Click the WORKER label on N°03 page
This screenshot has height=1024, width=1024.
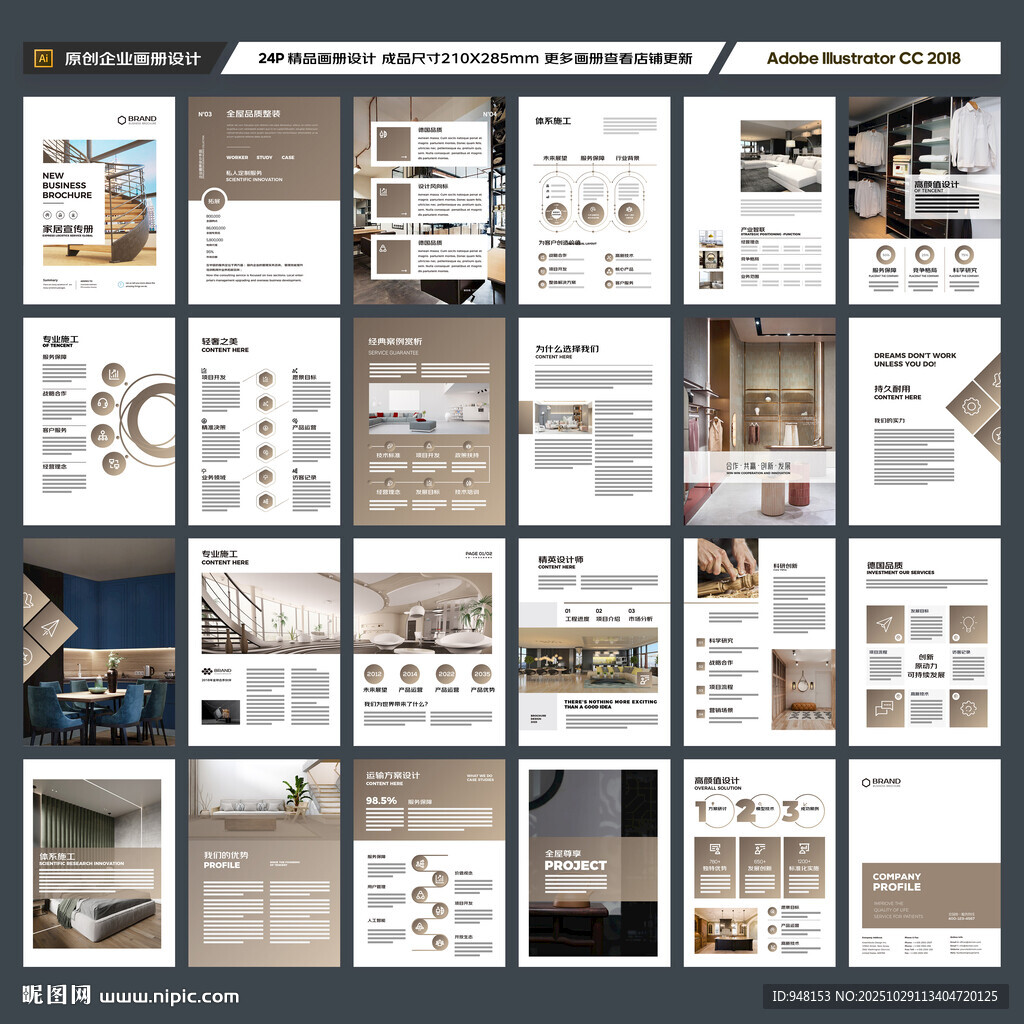point(237,157)
